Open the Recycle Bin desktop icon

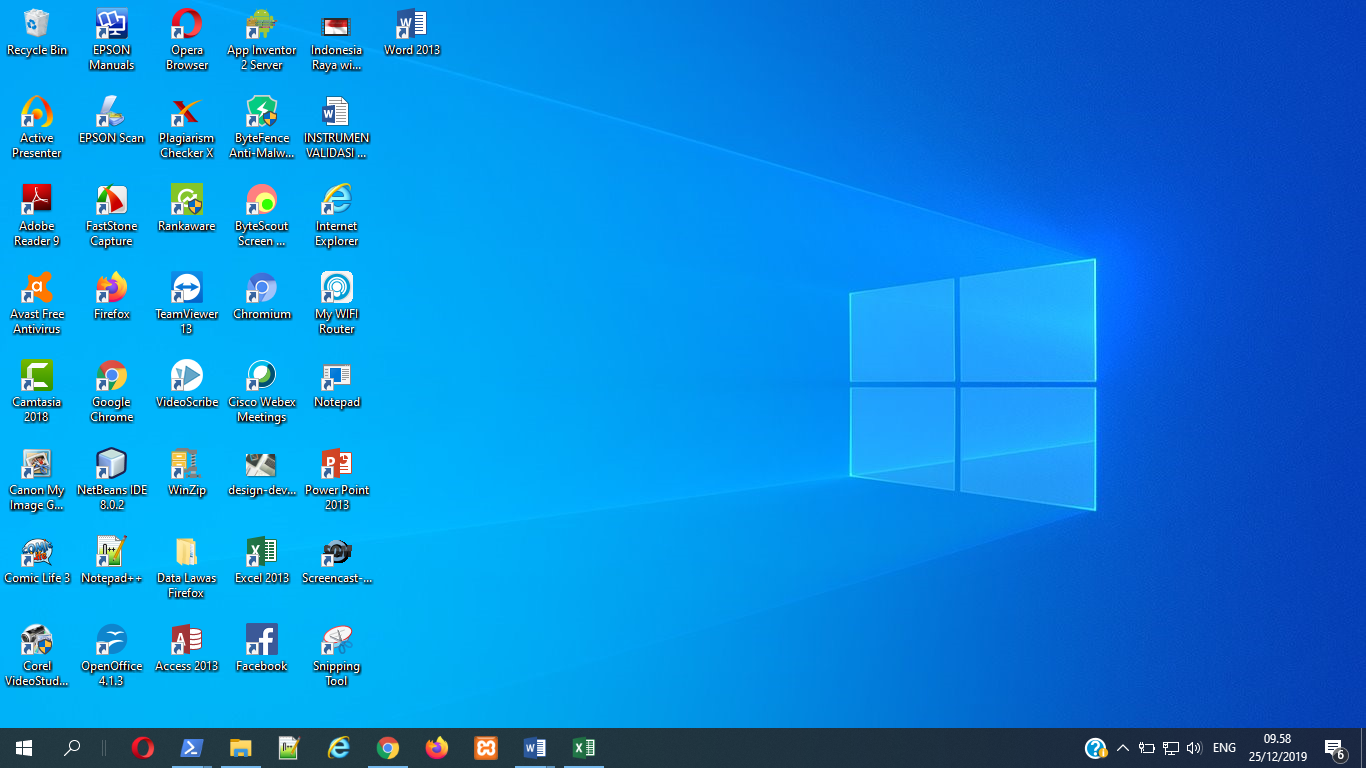pos(37,32)
